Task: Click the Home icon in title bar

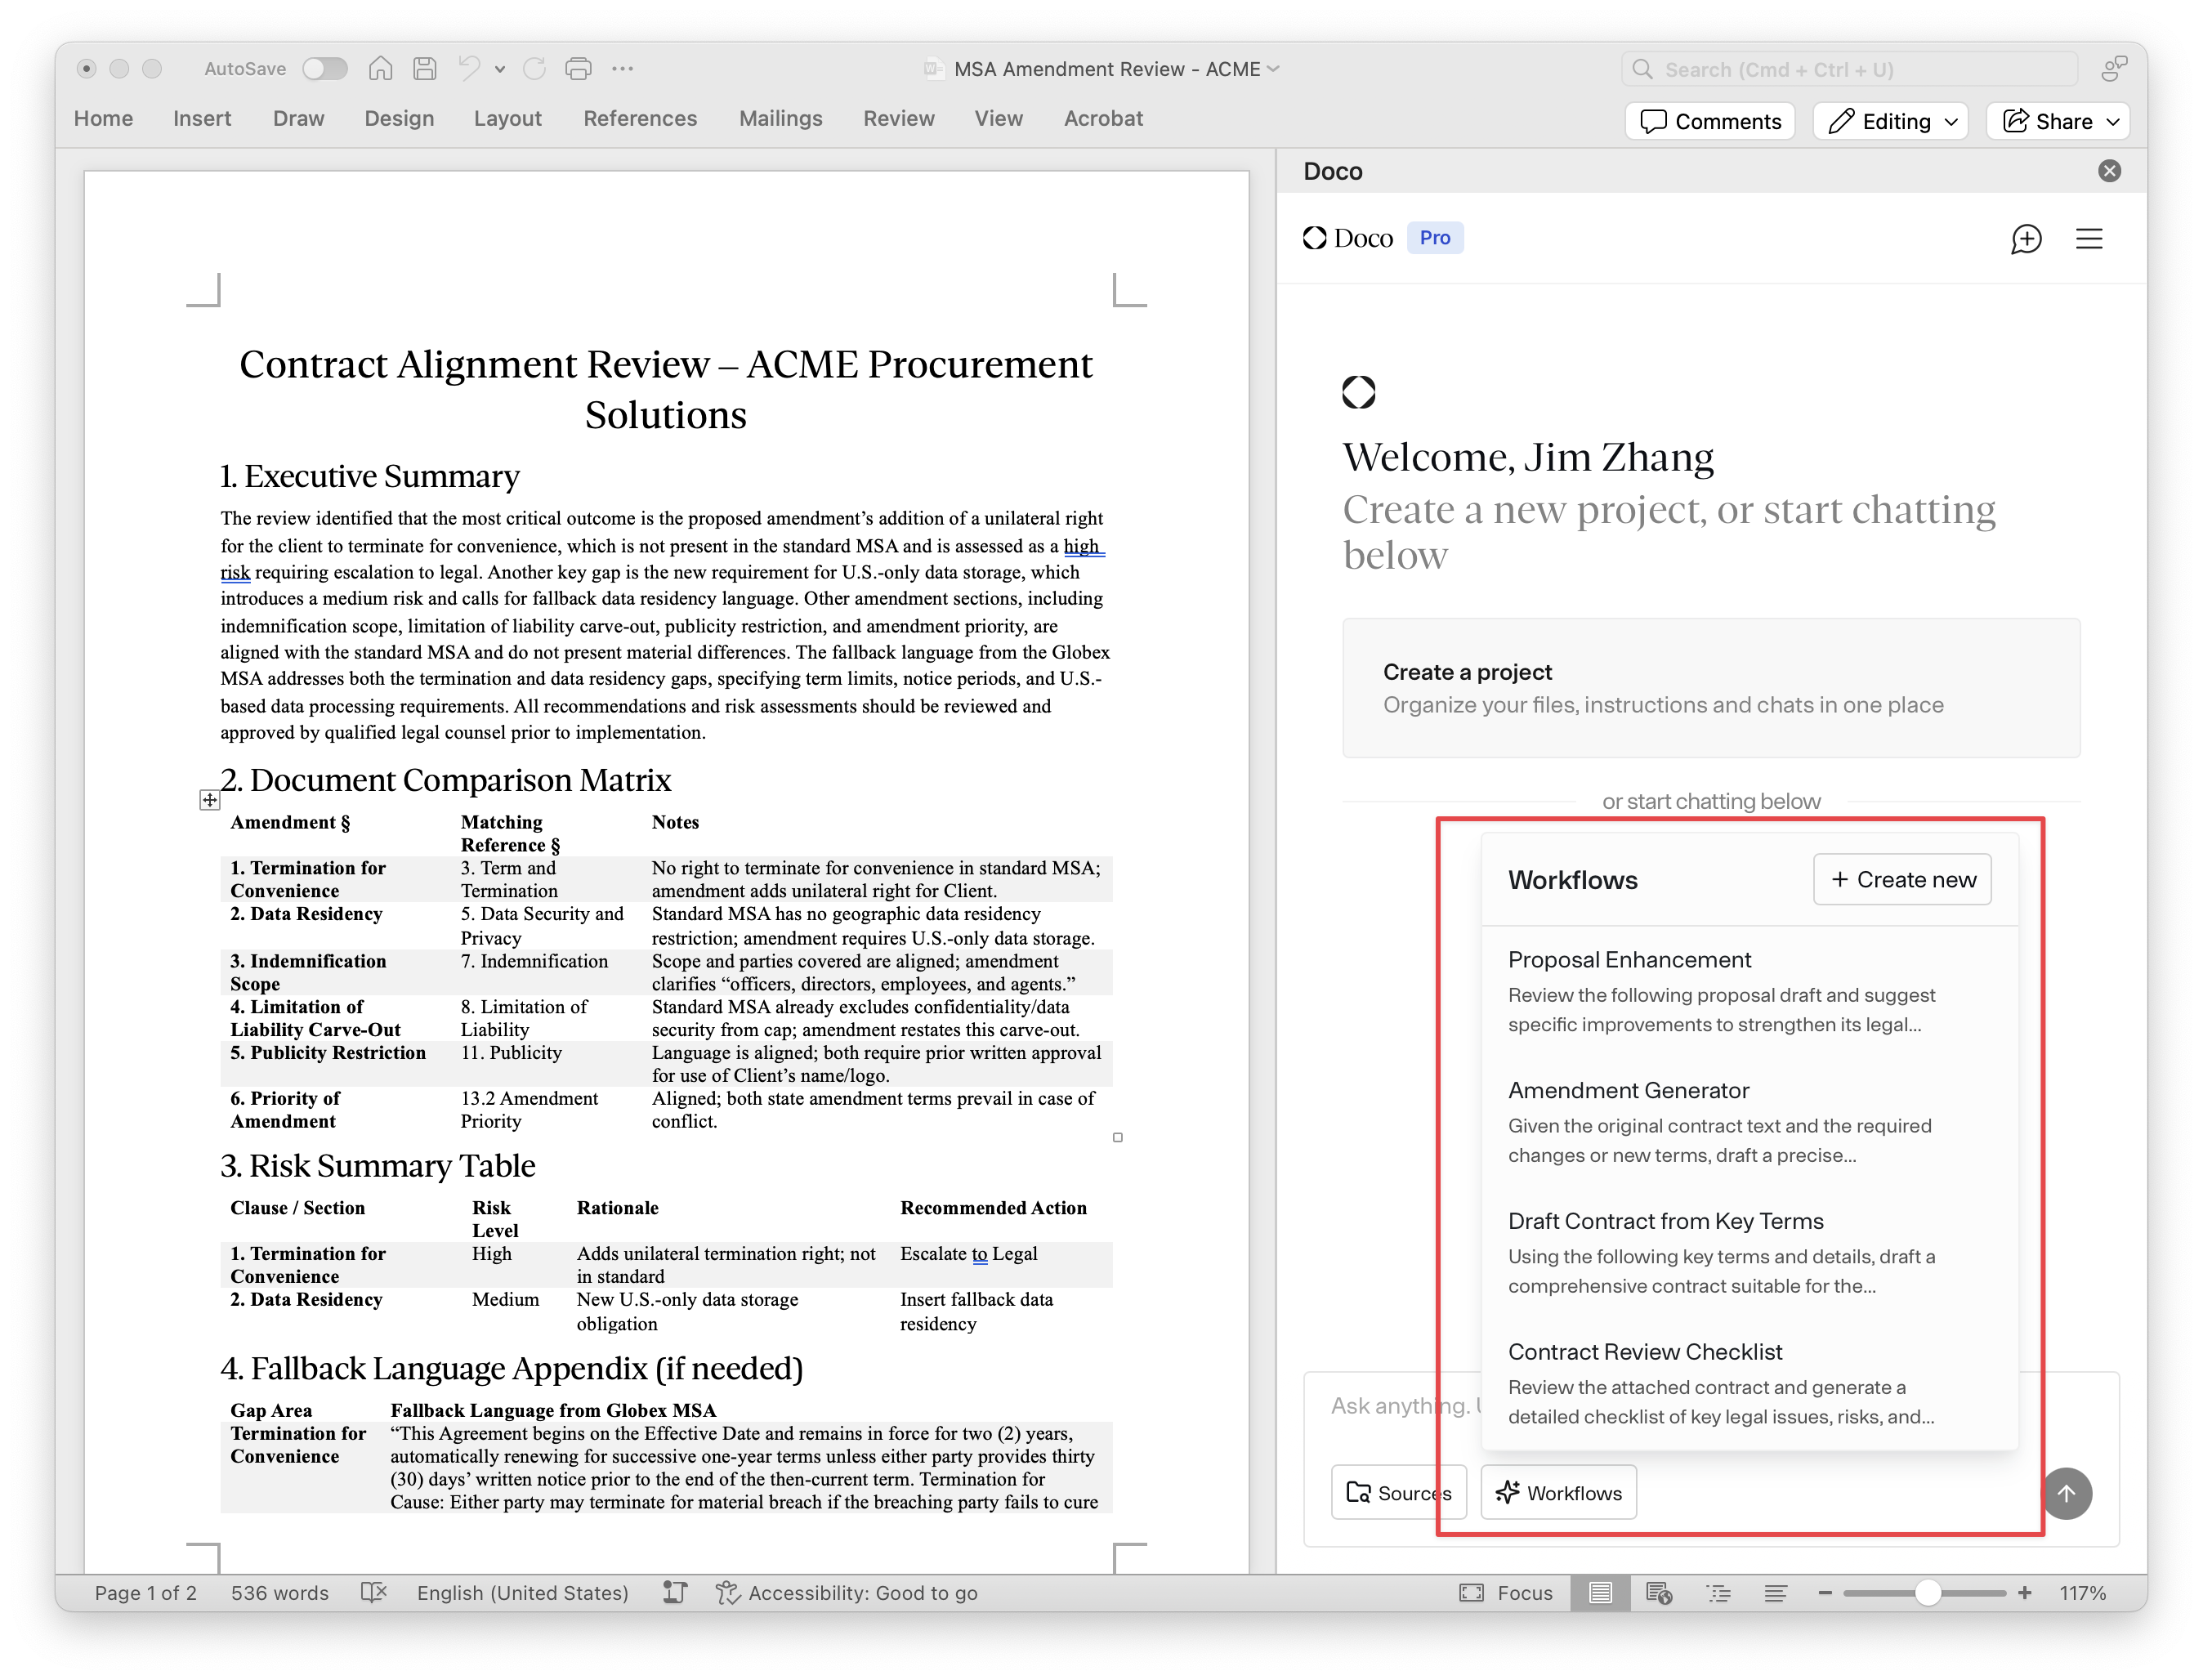Action: coord(380,69)
